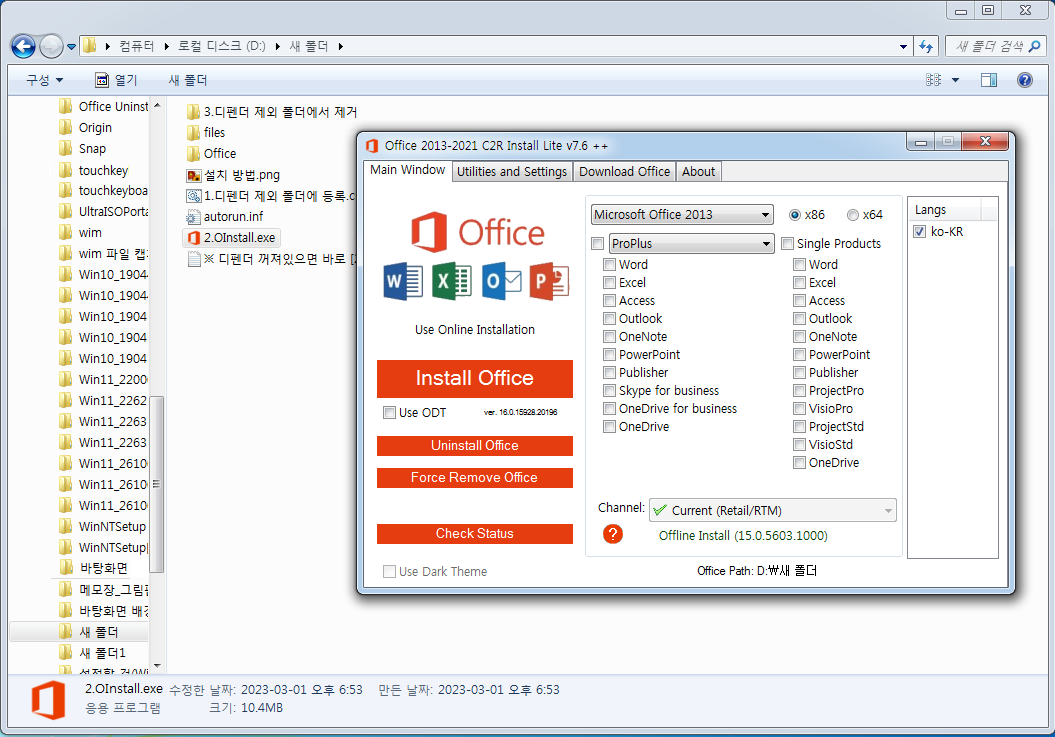Open the Channel Current (Retail/RTM) dropdown
The height and width of the screenshot is (737, 1055).
[x=772, y=511]
